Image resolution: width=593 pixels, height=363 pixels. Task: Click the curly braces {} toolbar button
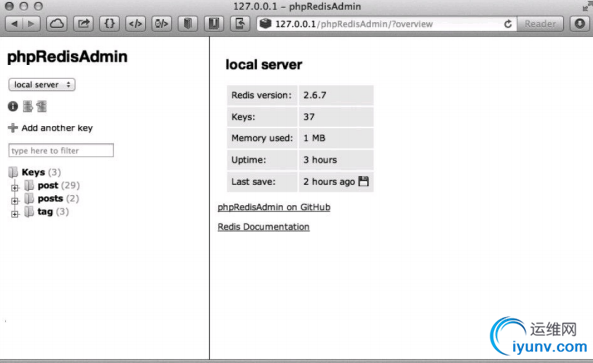click(109, 24)
